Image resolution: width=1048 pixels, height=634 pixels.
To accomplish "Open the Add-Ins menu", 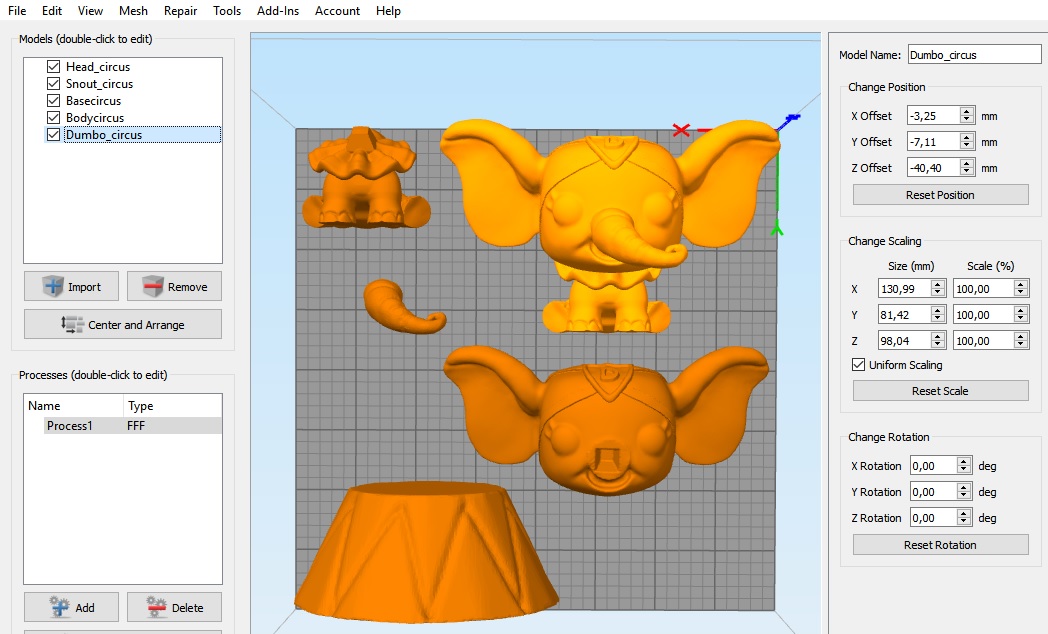I will tap(278, 11).
